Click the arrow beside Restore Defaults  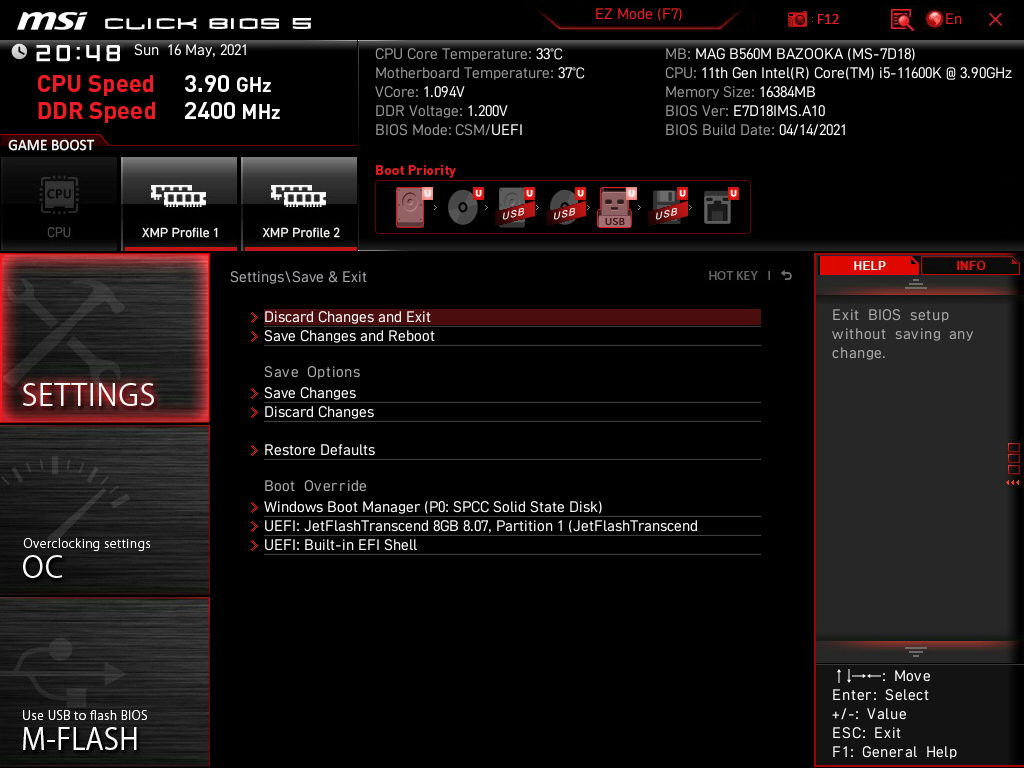coord(254,450)
